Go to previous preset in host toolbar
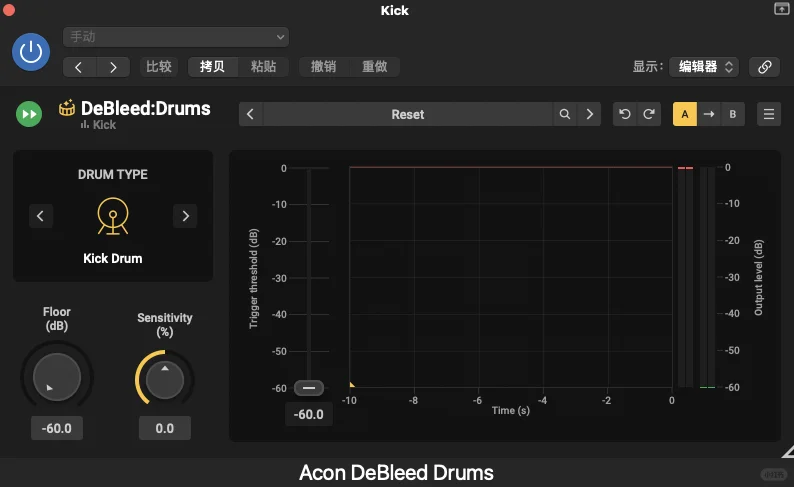The width and height of the screenshot is (794, 487). tap(79, 67)
